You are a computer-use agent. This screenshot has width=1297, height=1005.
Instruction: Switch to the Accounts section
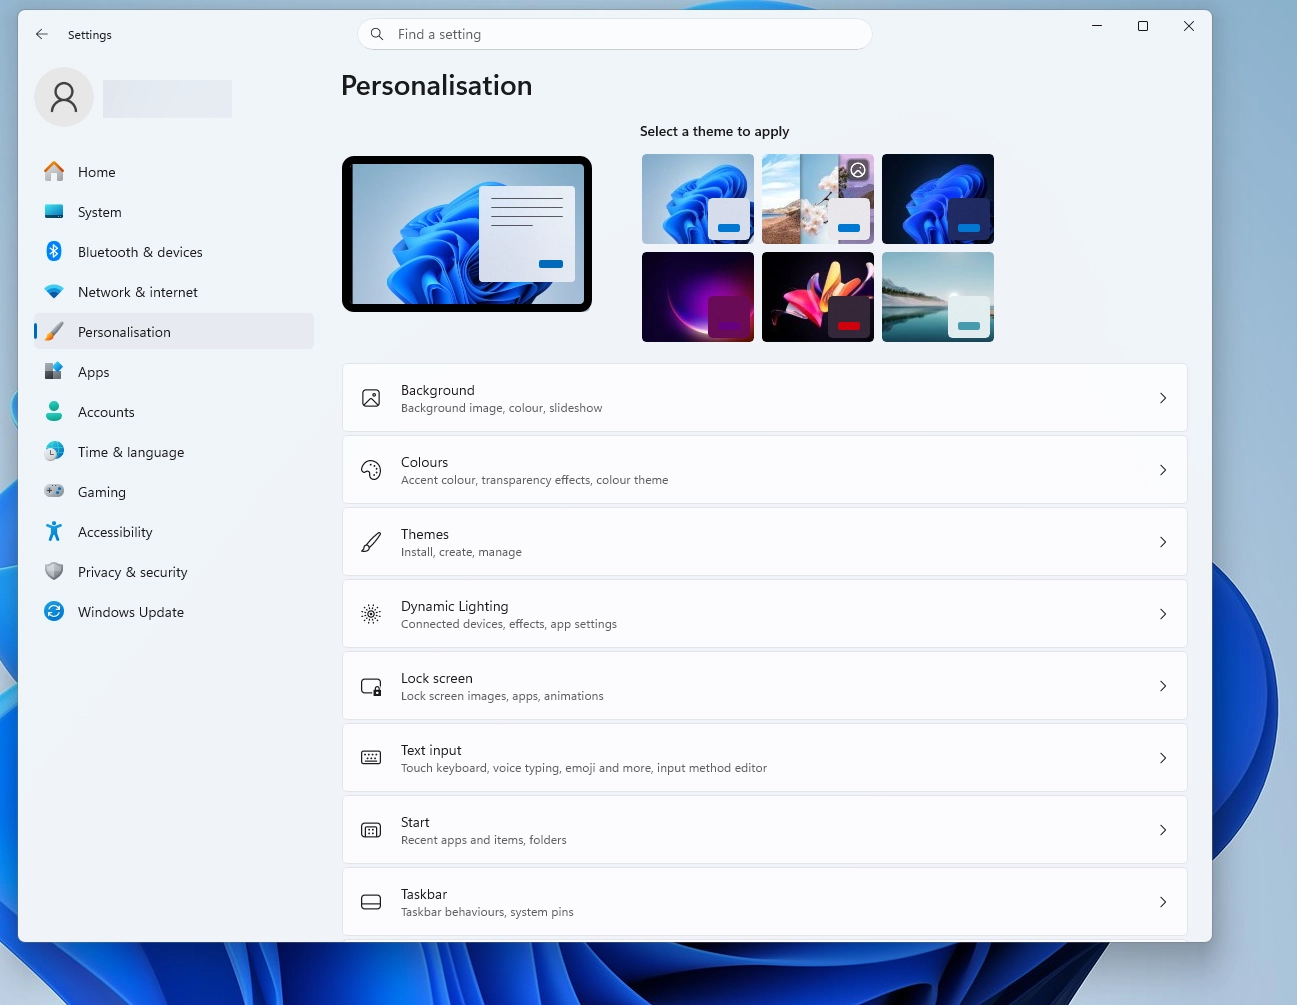pyautogui.click(x=106, y=411)
